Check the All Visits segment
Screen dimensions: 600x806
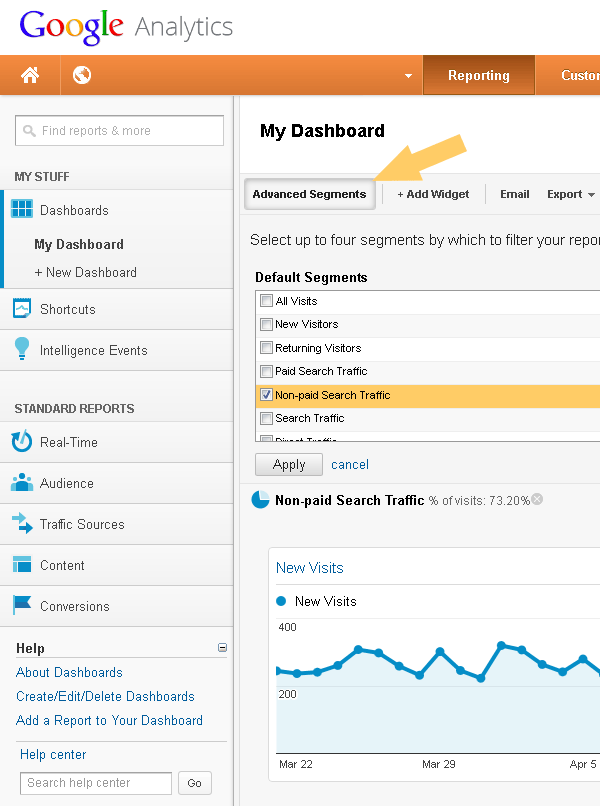pos(266,301)
